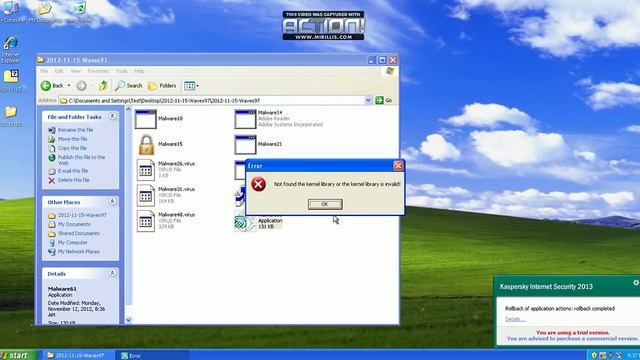Collapse the Details panel
The height and width of the screenshot is (360, 640).
(x=112, y=273)
